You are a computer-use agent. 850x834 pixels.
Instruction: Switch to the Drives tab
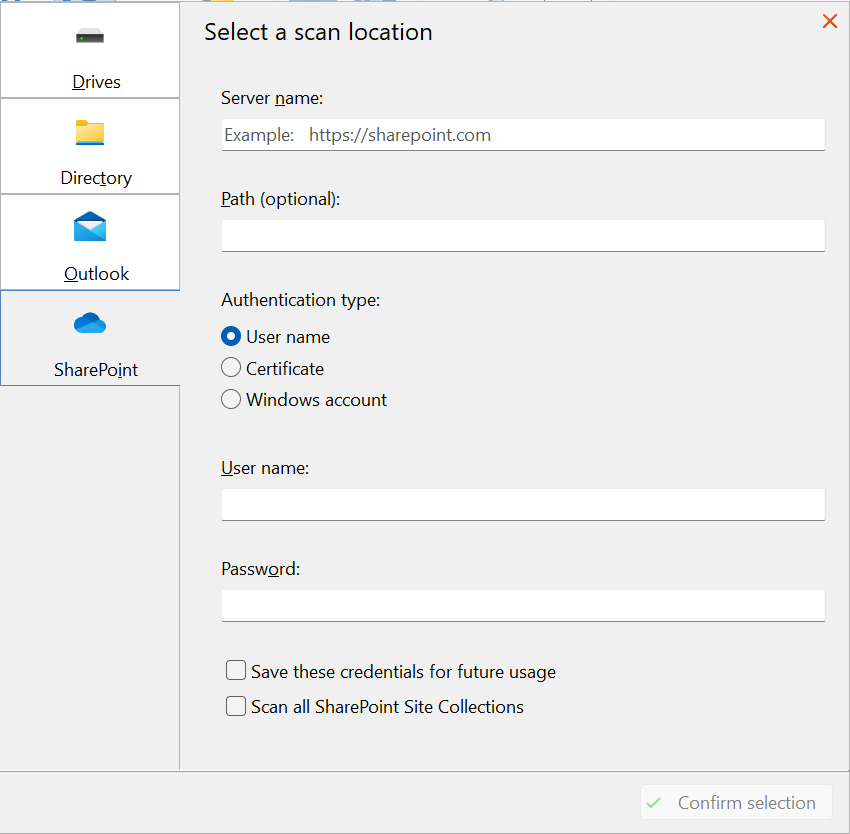pos(89,50)
